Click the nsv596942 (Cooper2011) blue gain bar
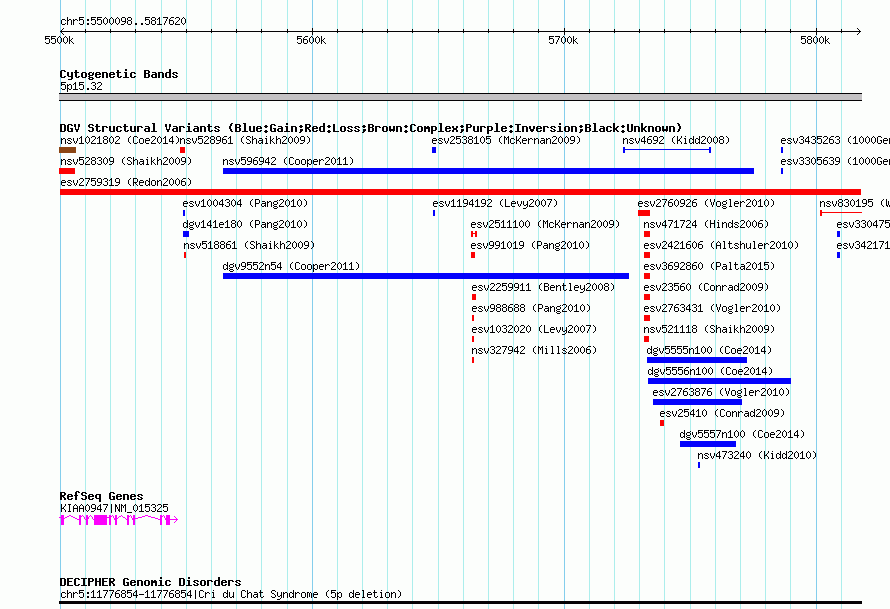890x609 pixels. (x=488, y=171)
